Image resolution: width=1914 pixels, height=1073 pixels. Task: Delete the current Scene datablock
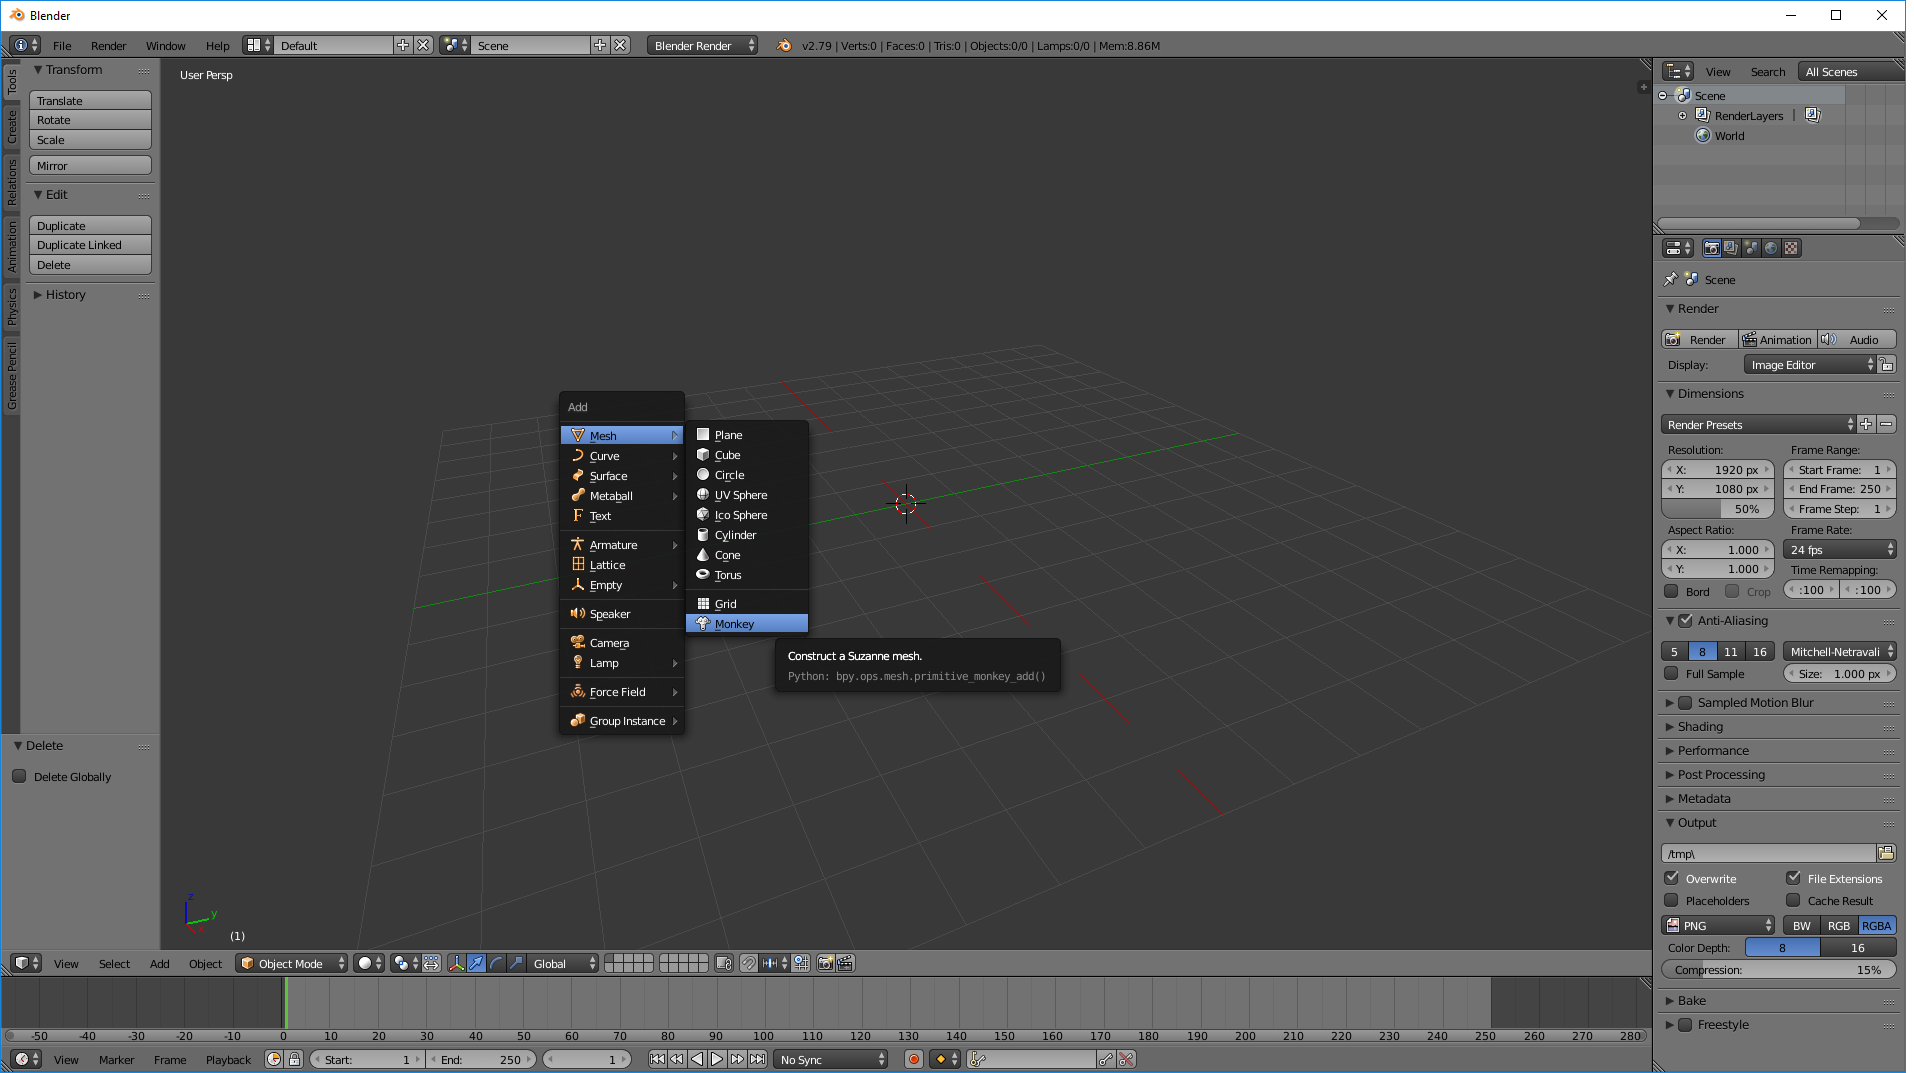tap(621, 45)
